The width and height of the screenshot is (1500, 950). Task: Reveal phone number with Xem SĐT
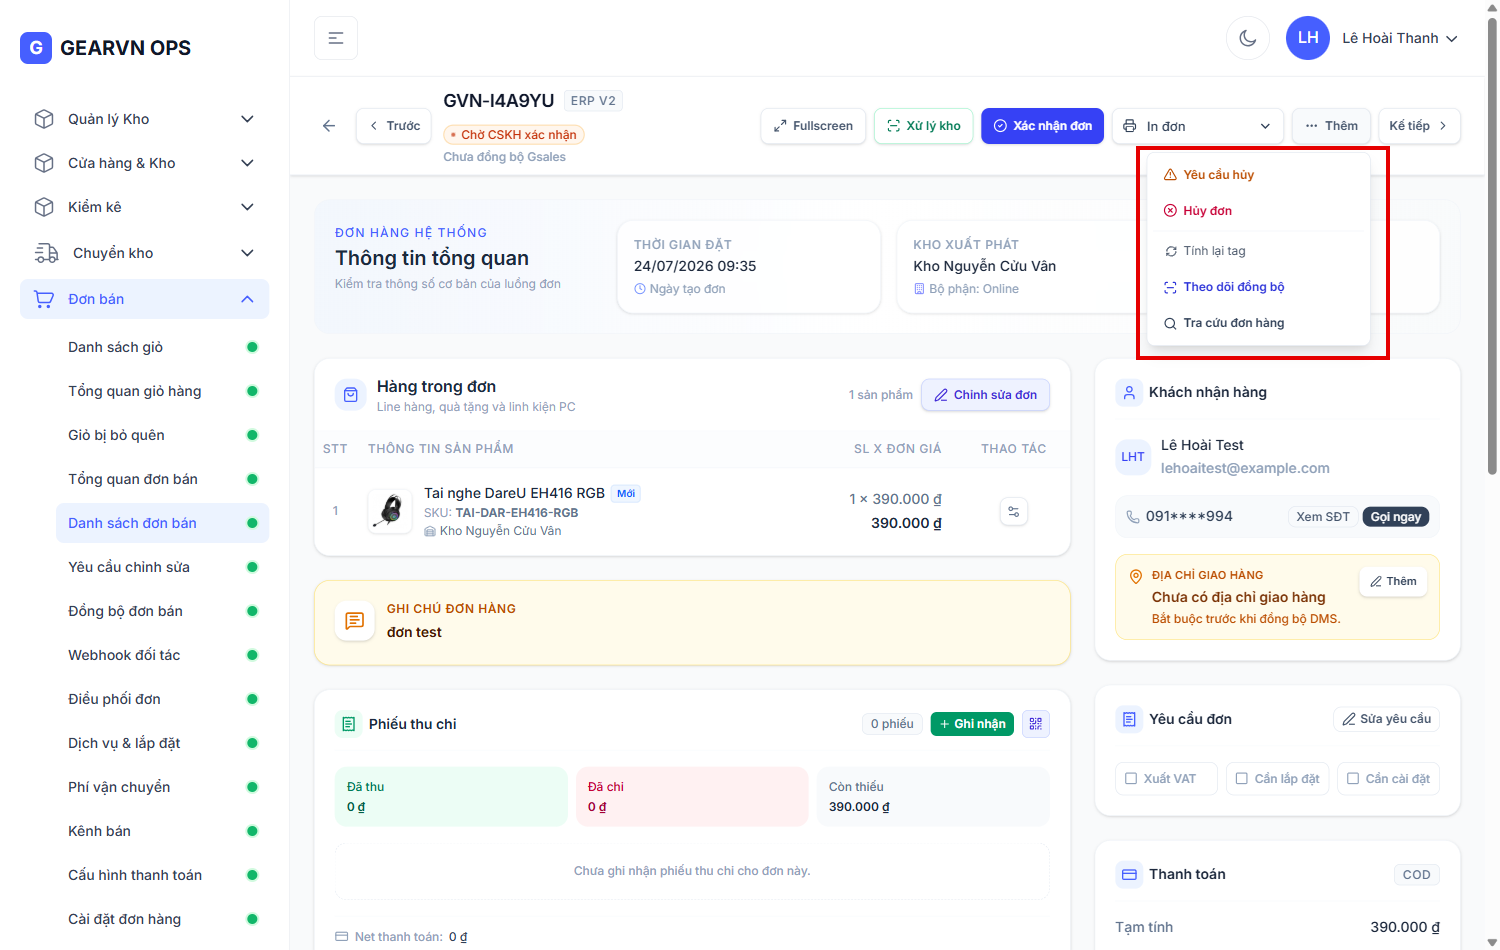tap(1322, 517)
